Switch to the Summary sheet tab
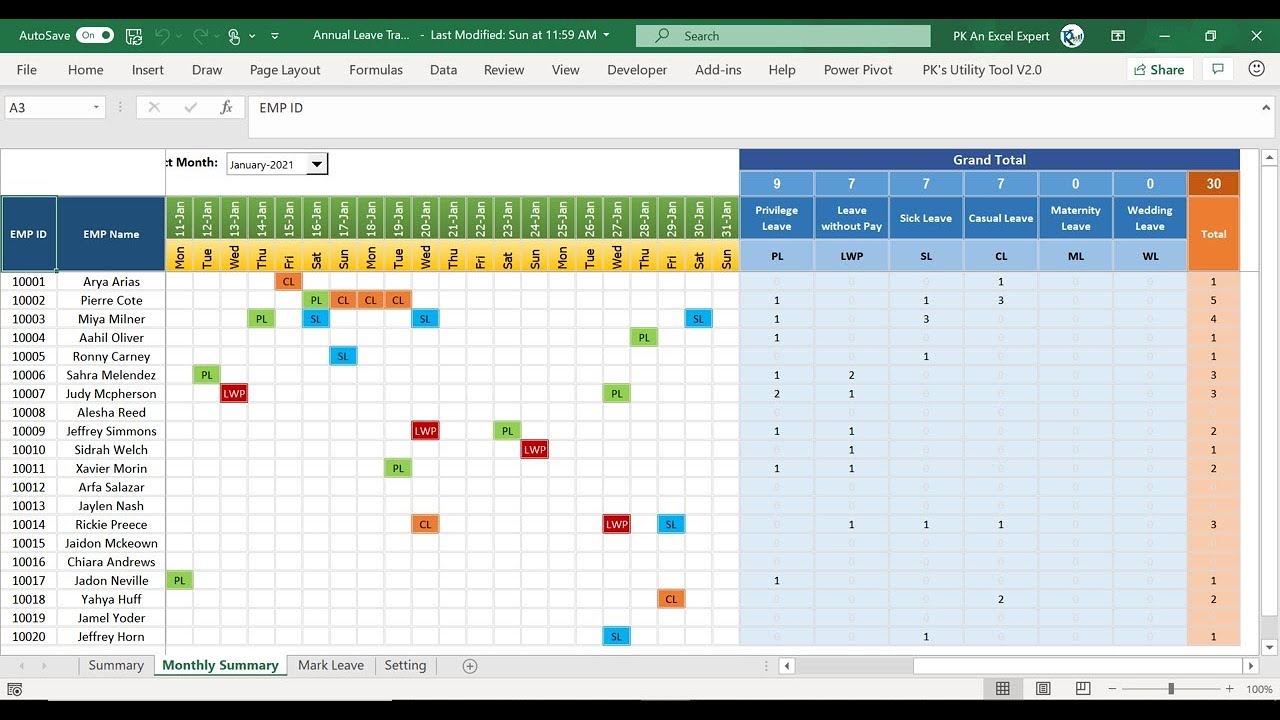This screenshot has width=1280, height=720. click(116, 666)
